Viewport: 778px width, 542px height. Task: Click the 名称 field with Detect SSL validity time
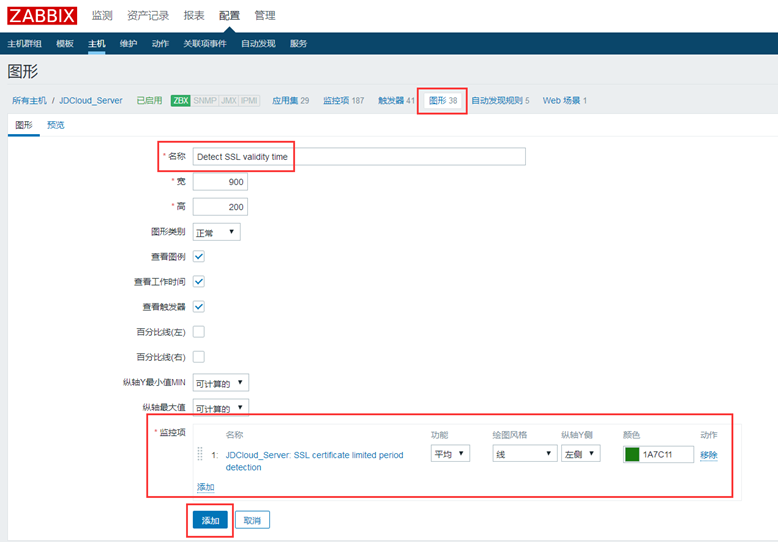pos(359,157)
